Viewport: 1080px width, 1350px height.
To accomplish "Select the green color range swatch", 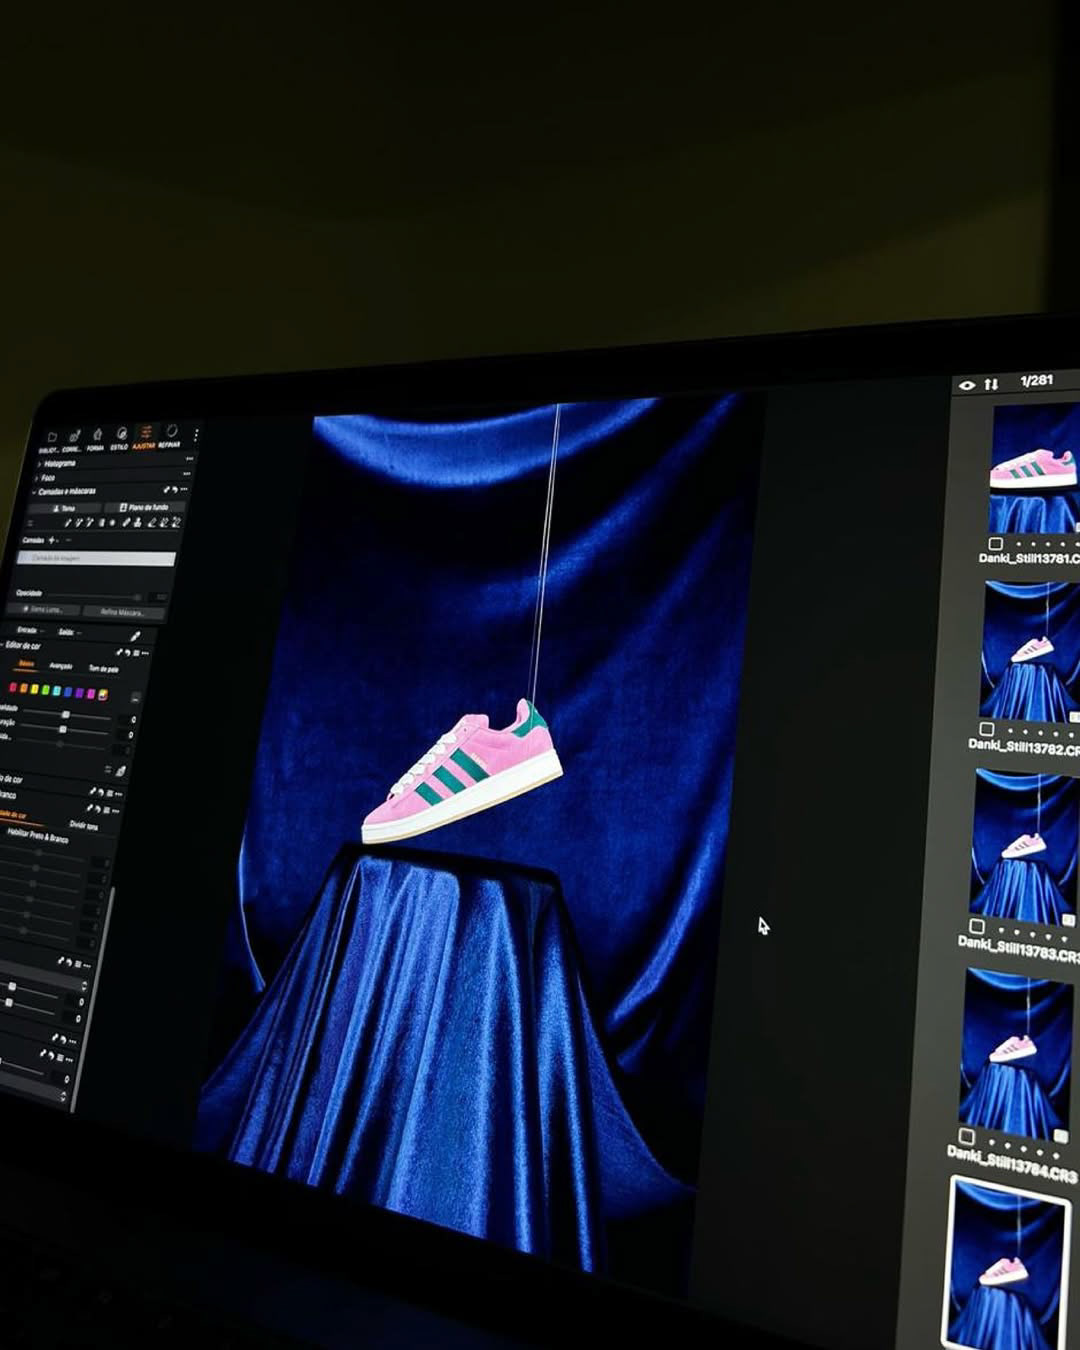I will pyautogui.click(x=46, y=689).
